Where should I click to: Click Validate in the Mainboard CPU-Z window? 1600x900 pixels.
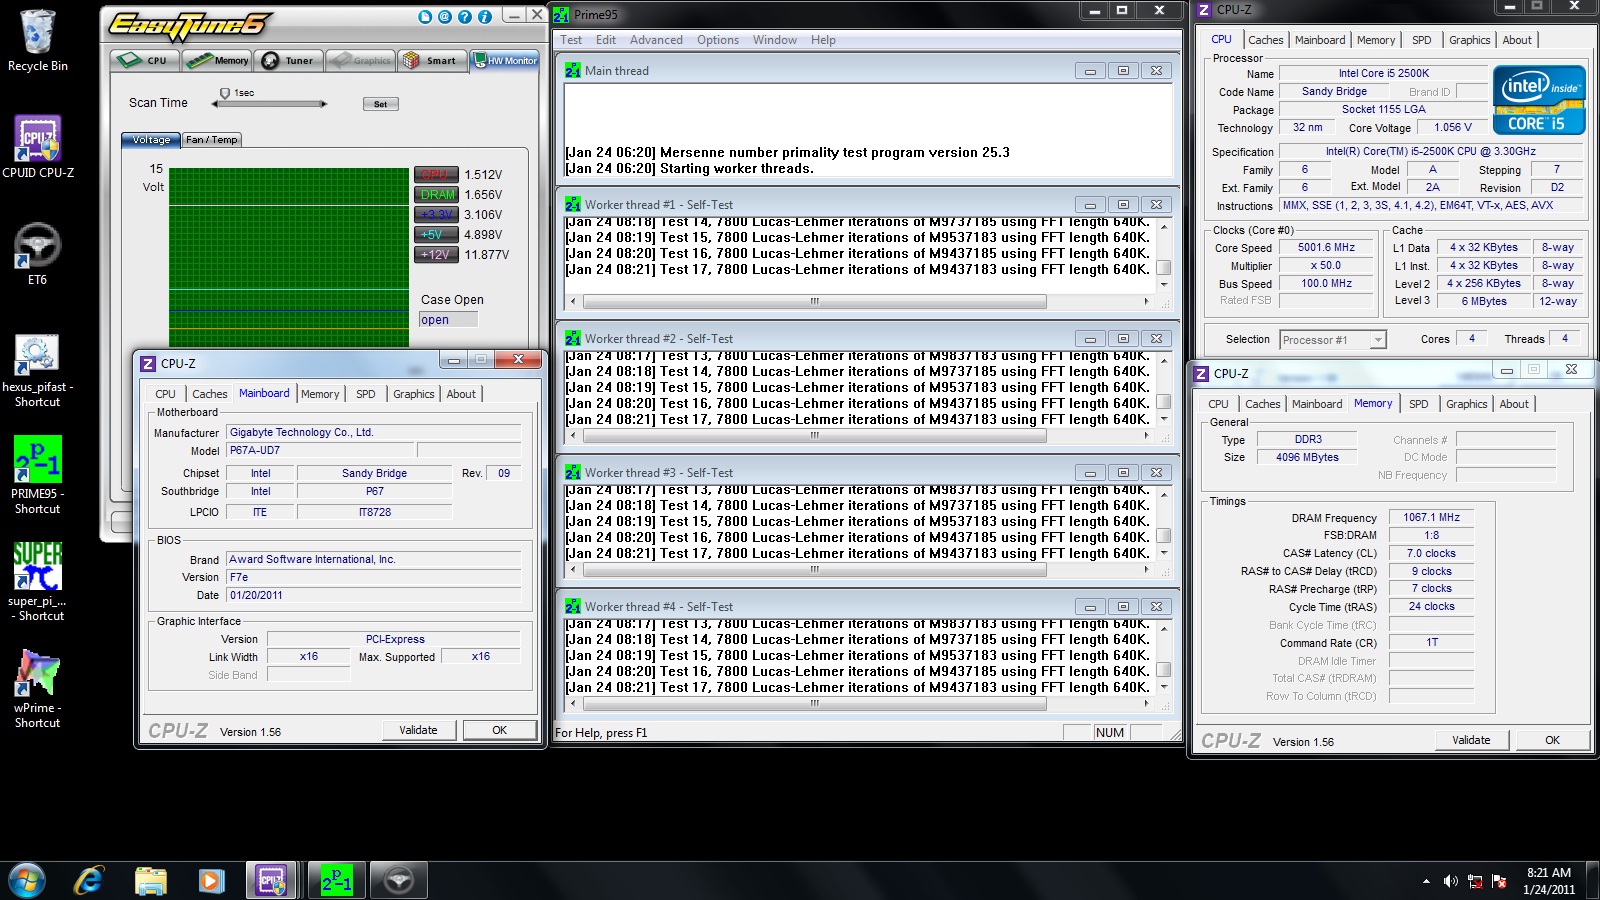[x=418, y=730]
